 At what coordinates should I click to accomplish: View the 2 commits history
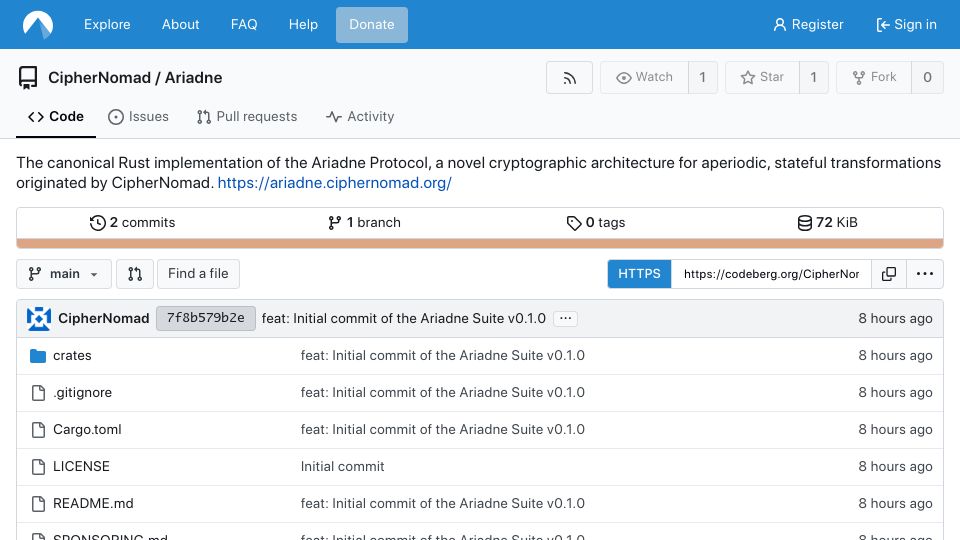point(132,223)
